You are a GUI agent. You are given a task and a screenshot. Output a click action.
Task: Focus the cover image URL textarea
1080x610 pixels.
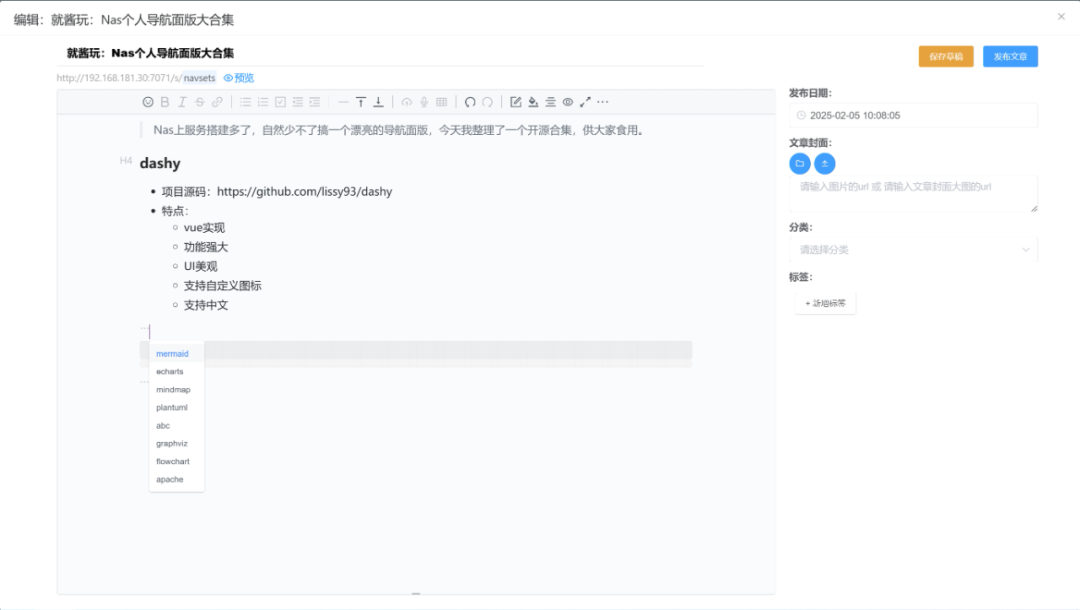913,193
